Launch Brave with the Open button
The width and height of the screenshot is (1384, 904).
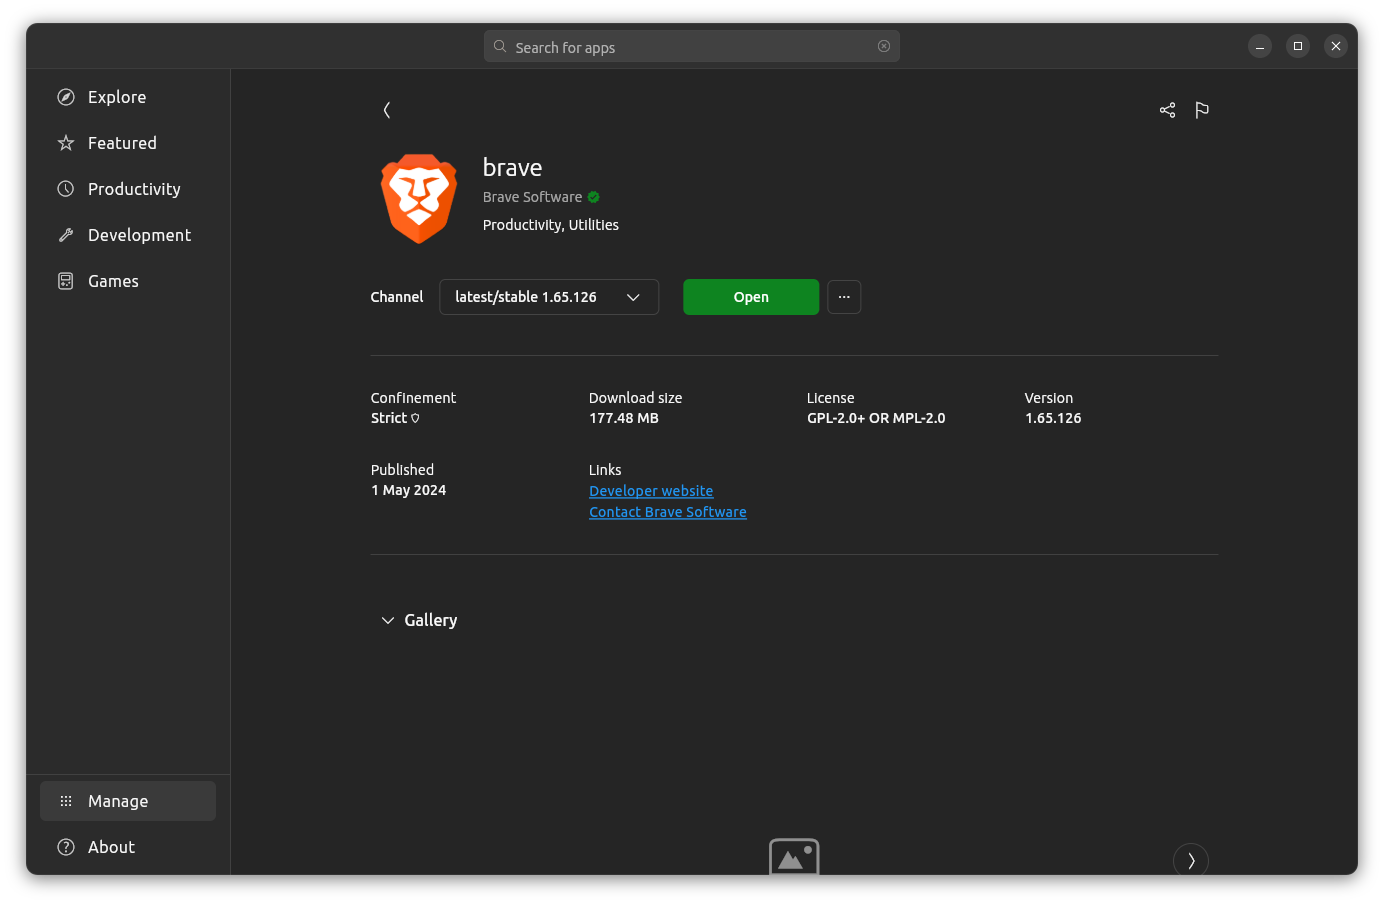tap(751, 297)
